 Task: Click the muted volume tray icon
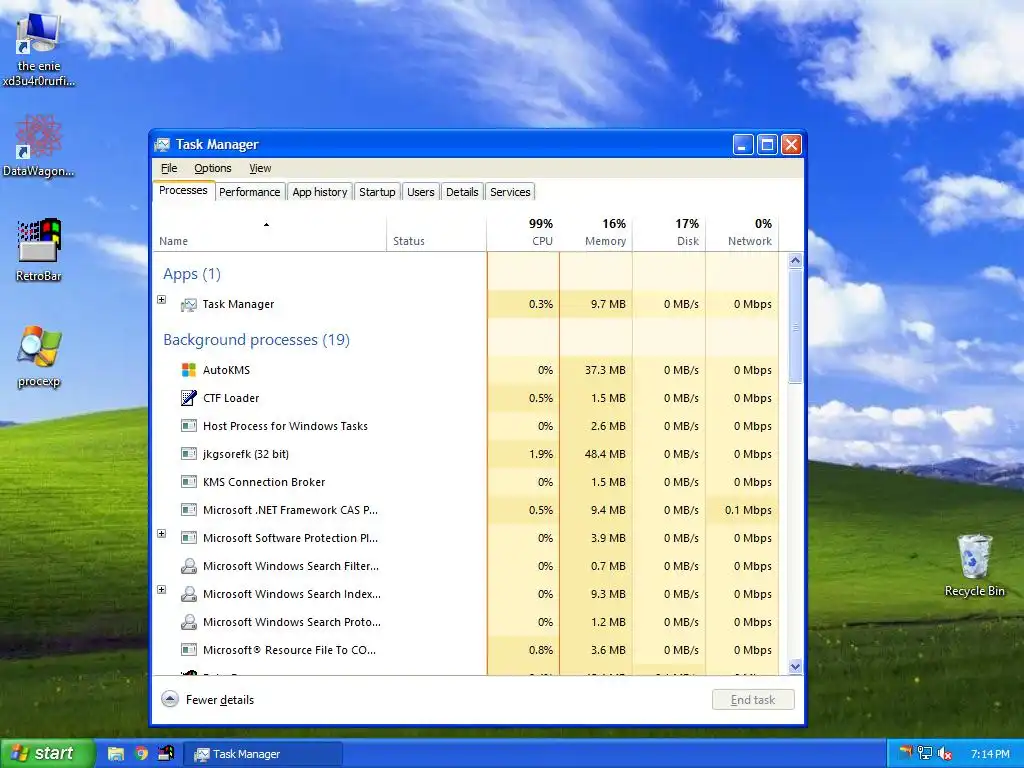[944, 754]
